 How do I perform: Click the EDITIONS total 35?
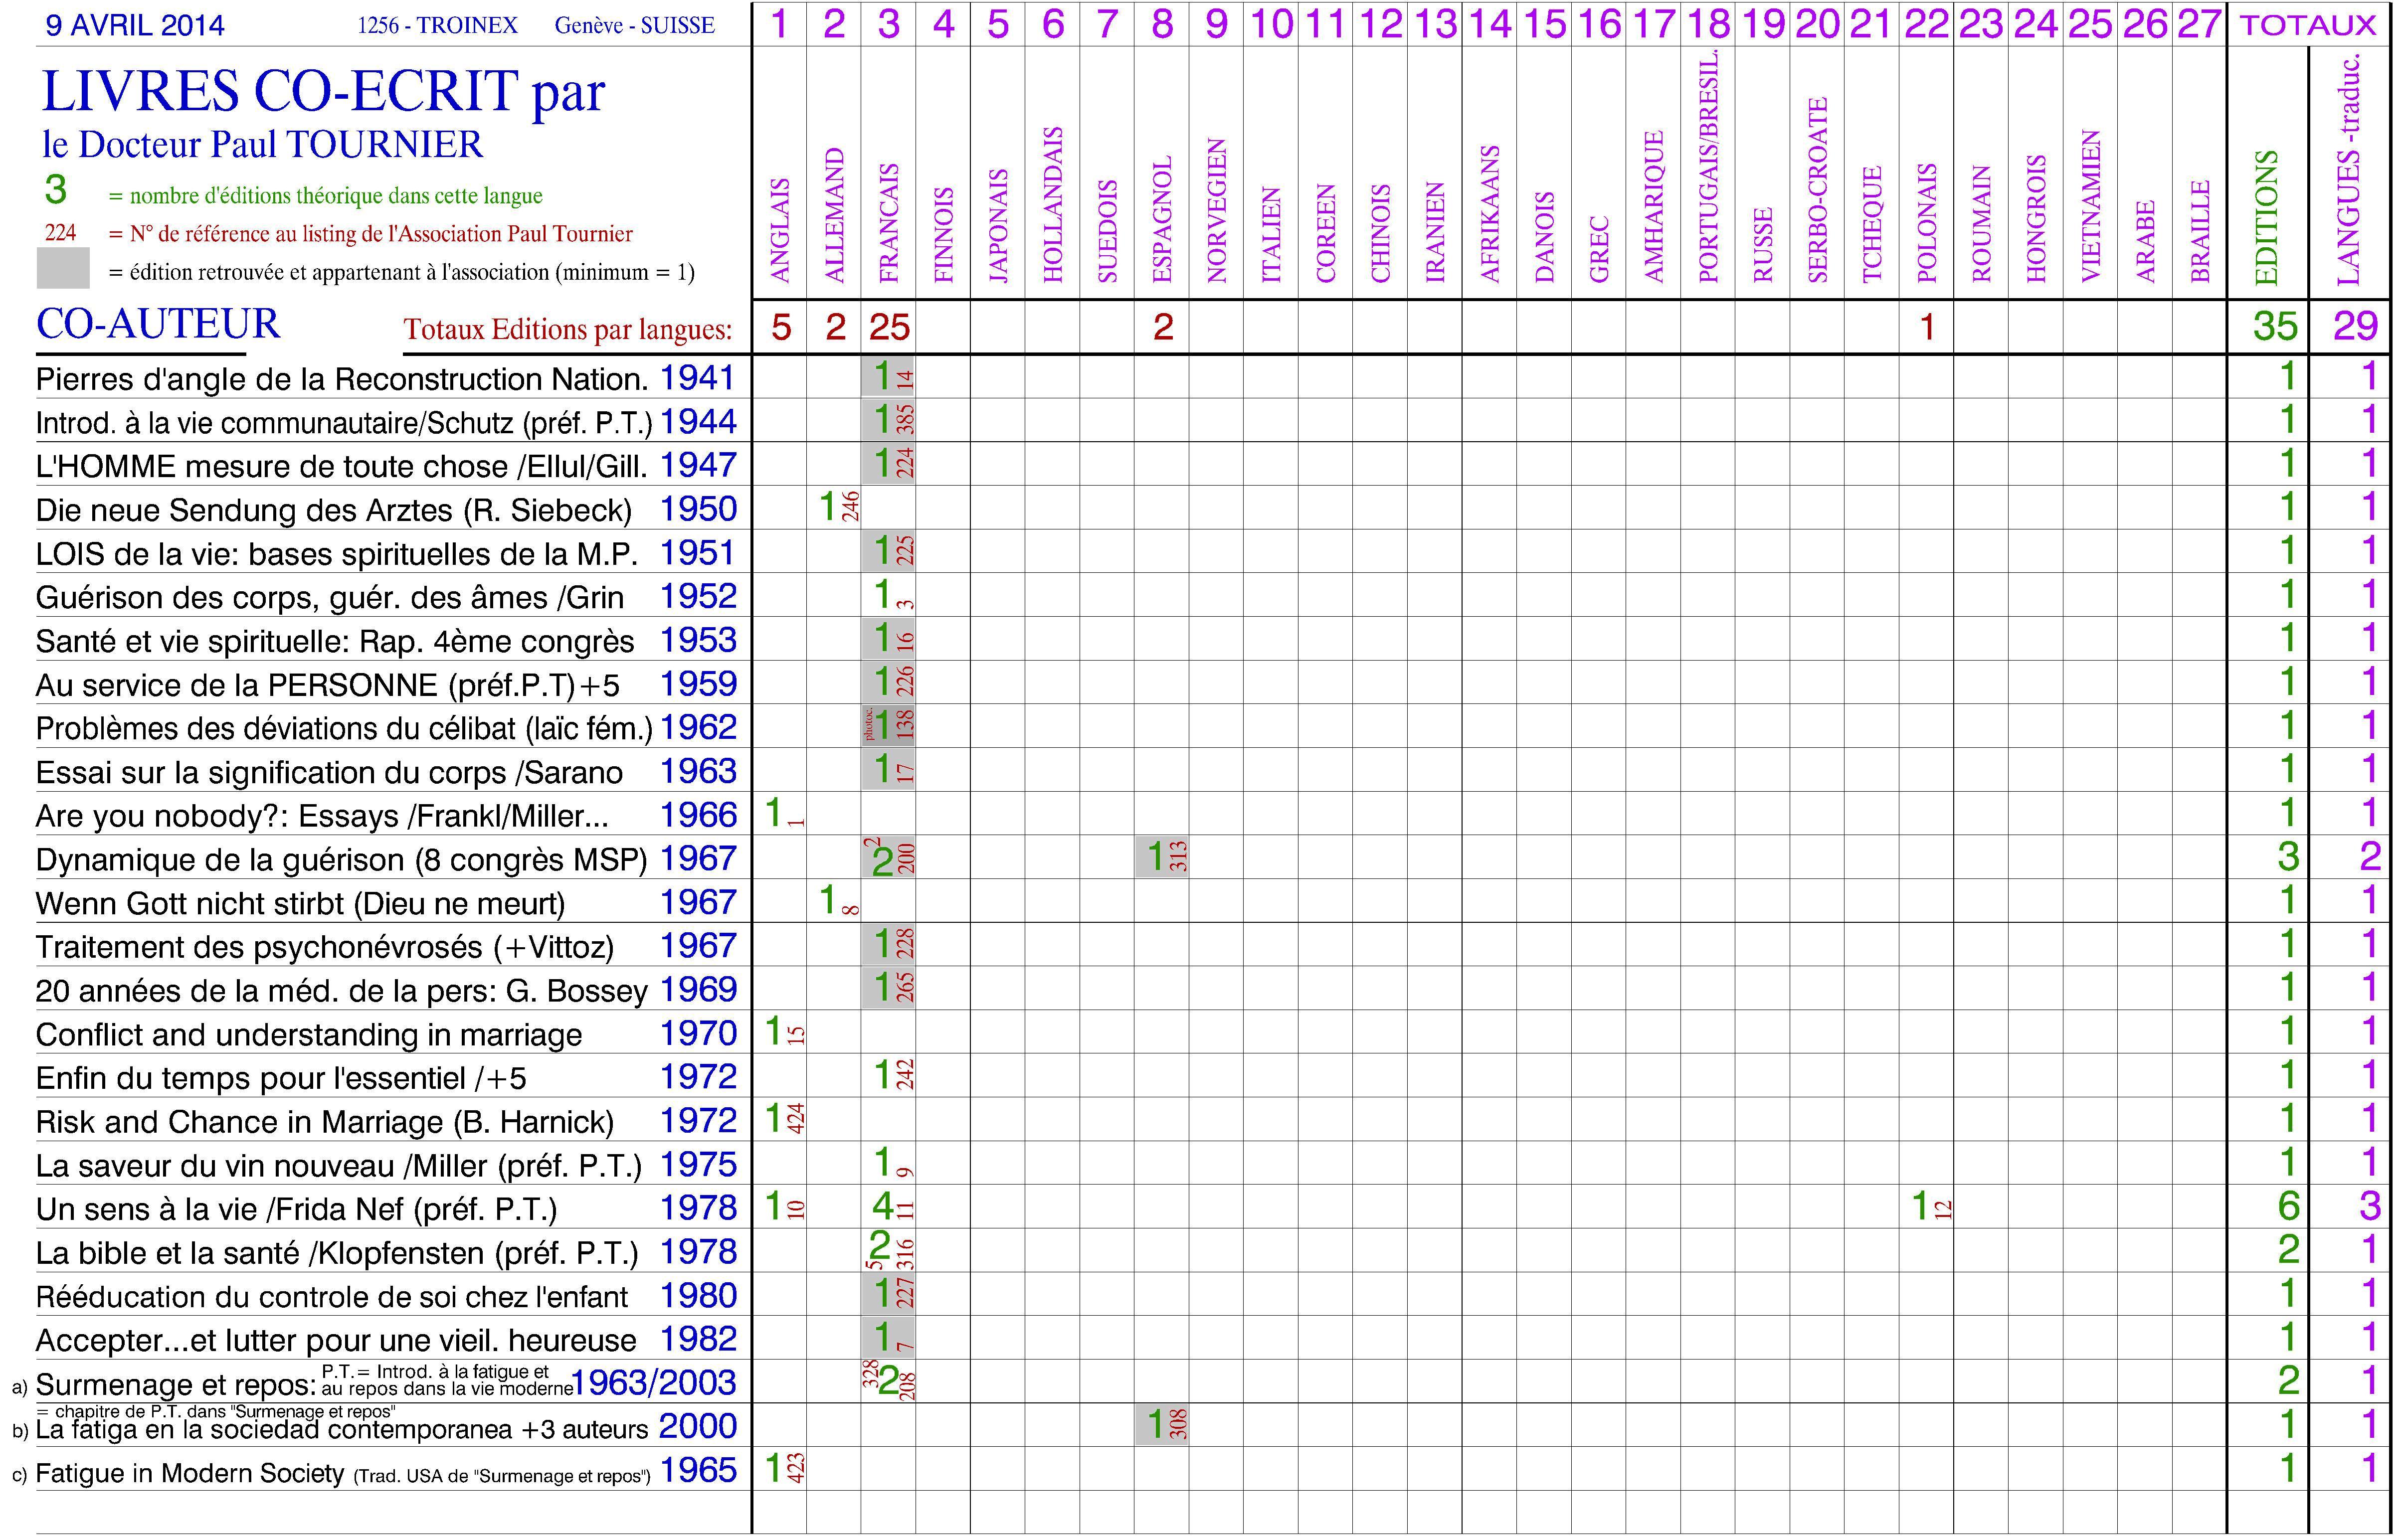[x=2275, y=327]
